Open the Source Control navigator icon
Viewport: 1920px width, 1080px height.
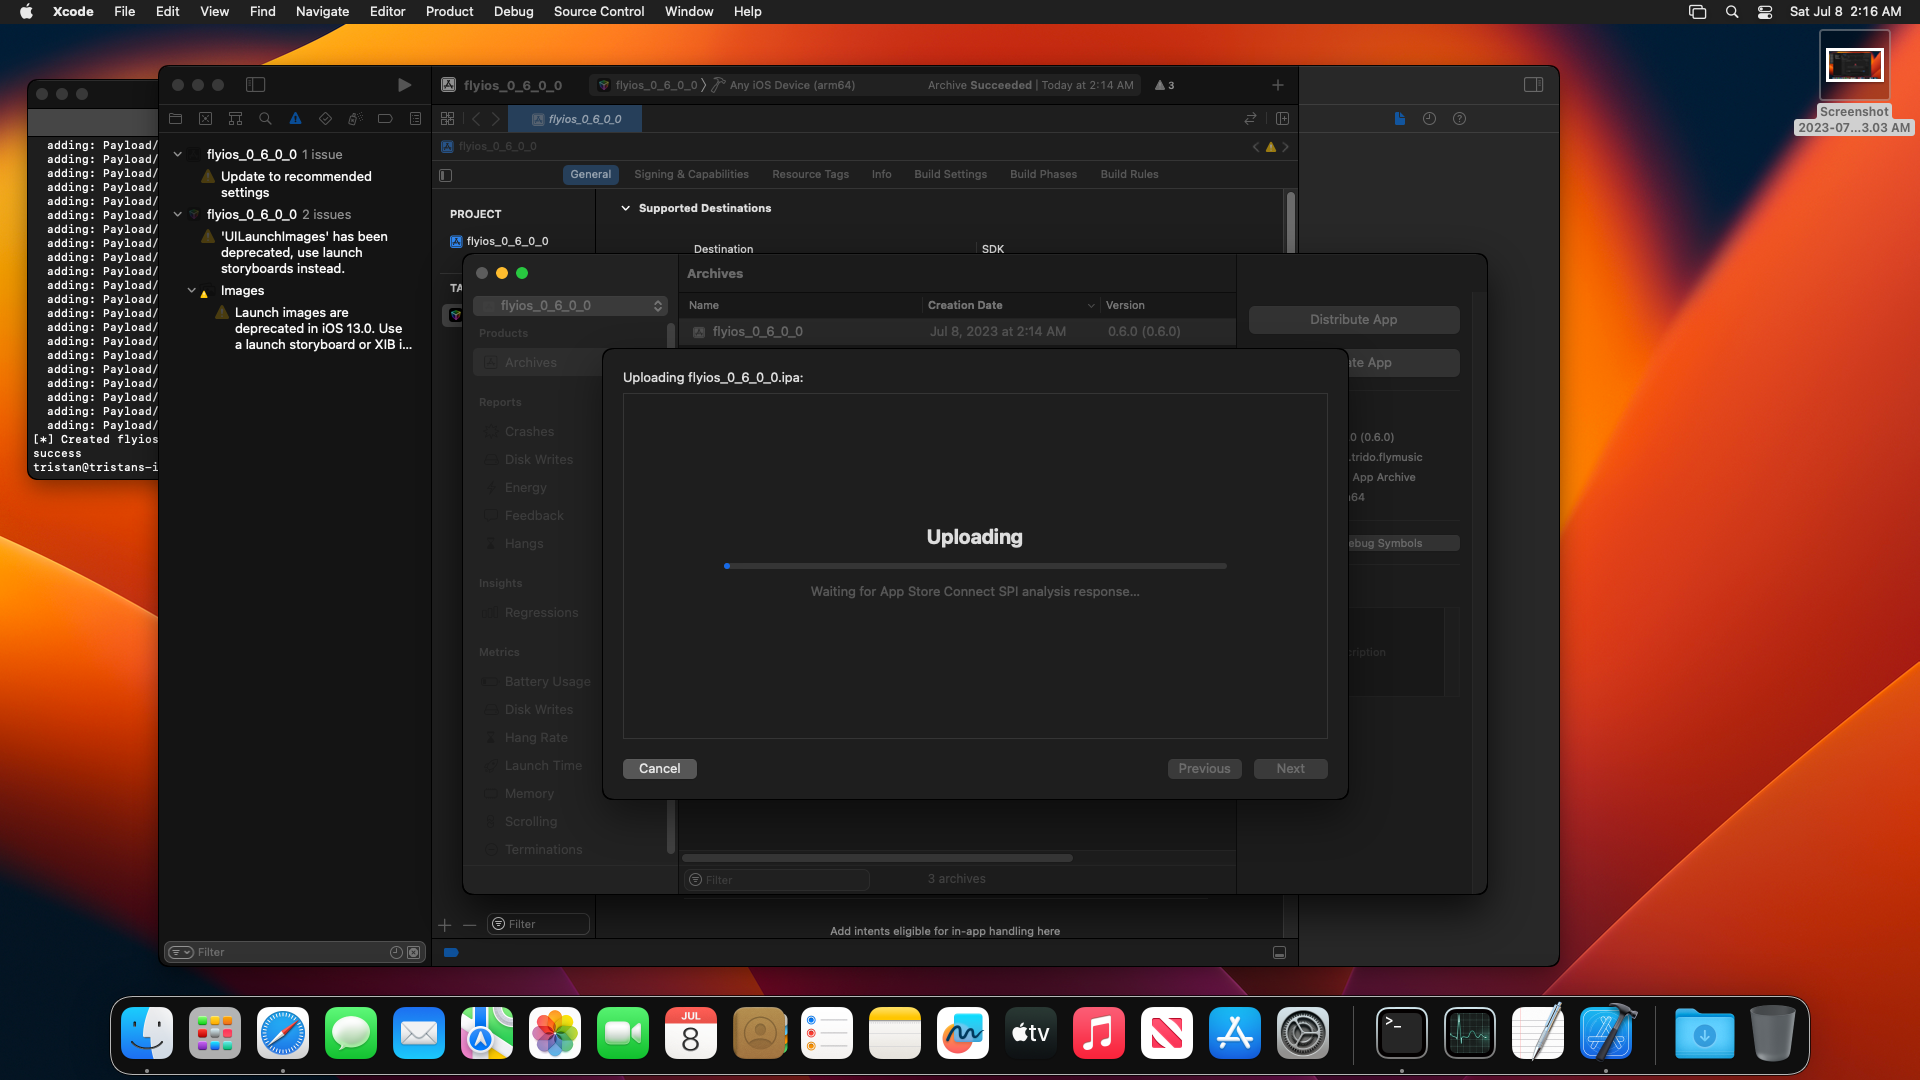coord(205,118)
